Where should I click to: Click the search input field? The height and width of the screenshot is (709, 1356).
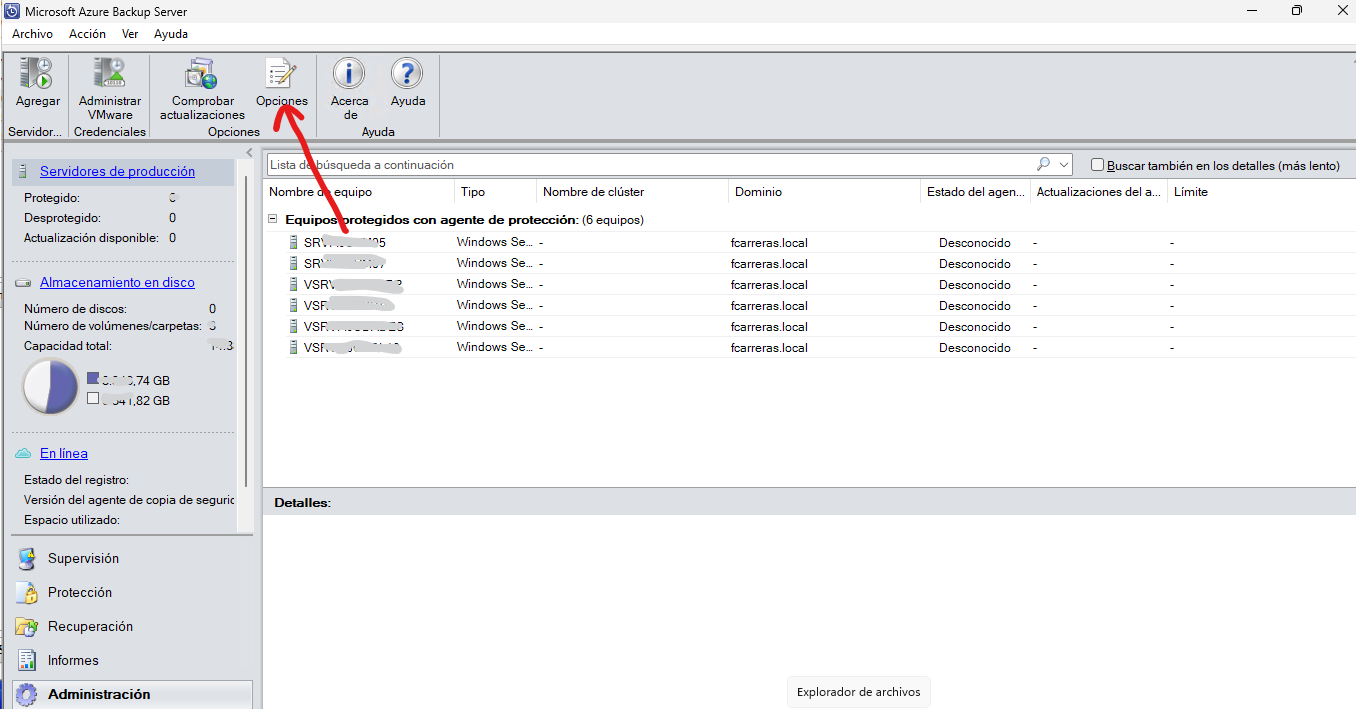tap(650, 165)
